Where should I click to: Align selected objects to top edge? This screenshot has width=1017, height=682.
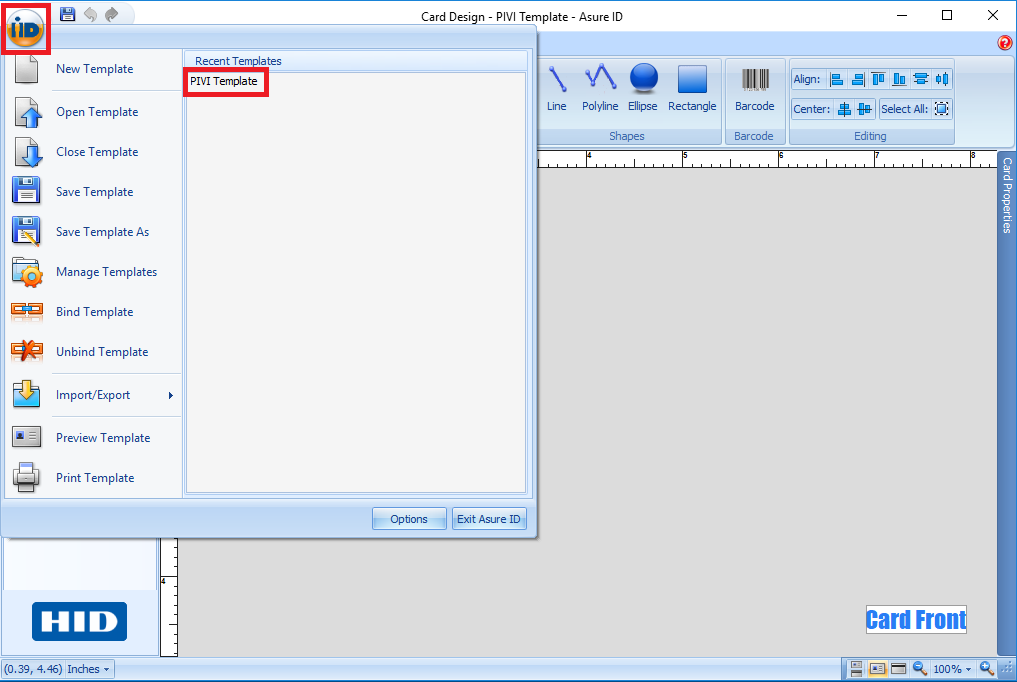point(878,79)
